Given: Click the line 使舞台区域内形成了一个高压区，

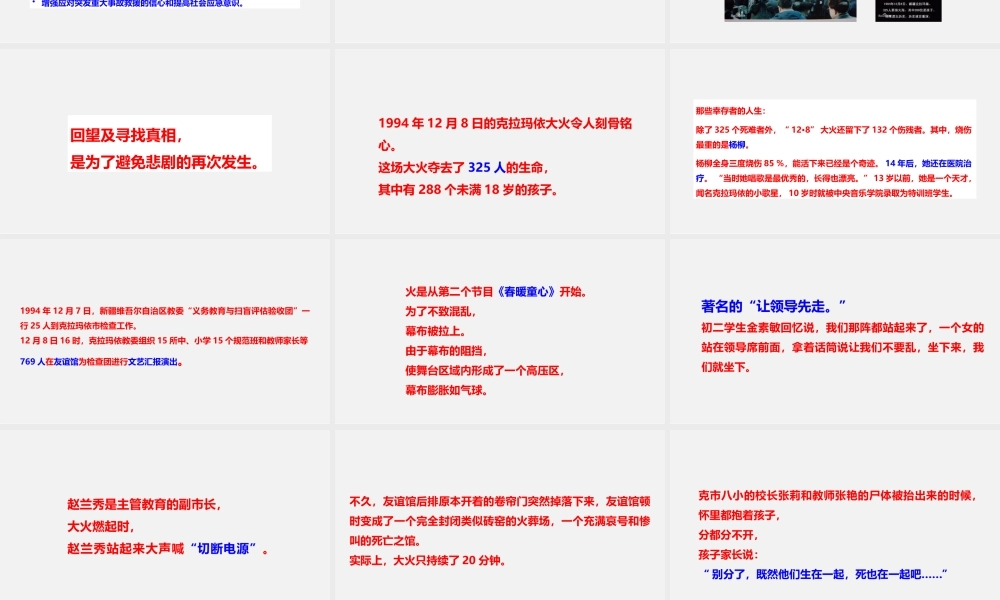Looking at the screenshot, I should pos(485,371).
